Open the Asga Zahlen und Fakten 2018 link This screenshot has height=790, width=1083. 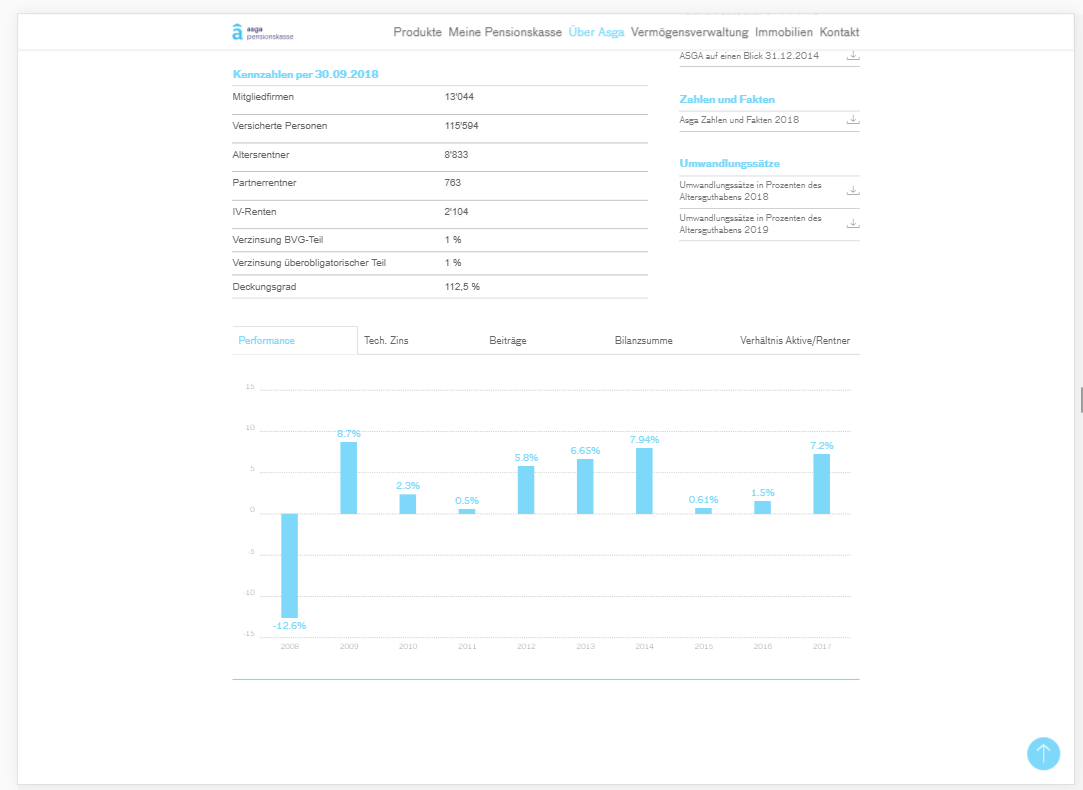coord(740,120)
